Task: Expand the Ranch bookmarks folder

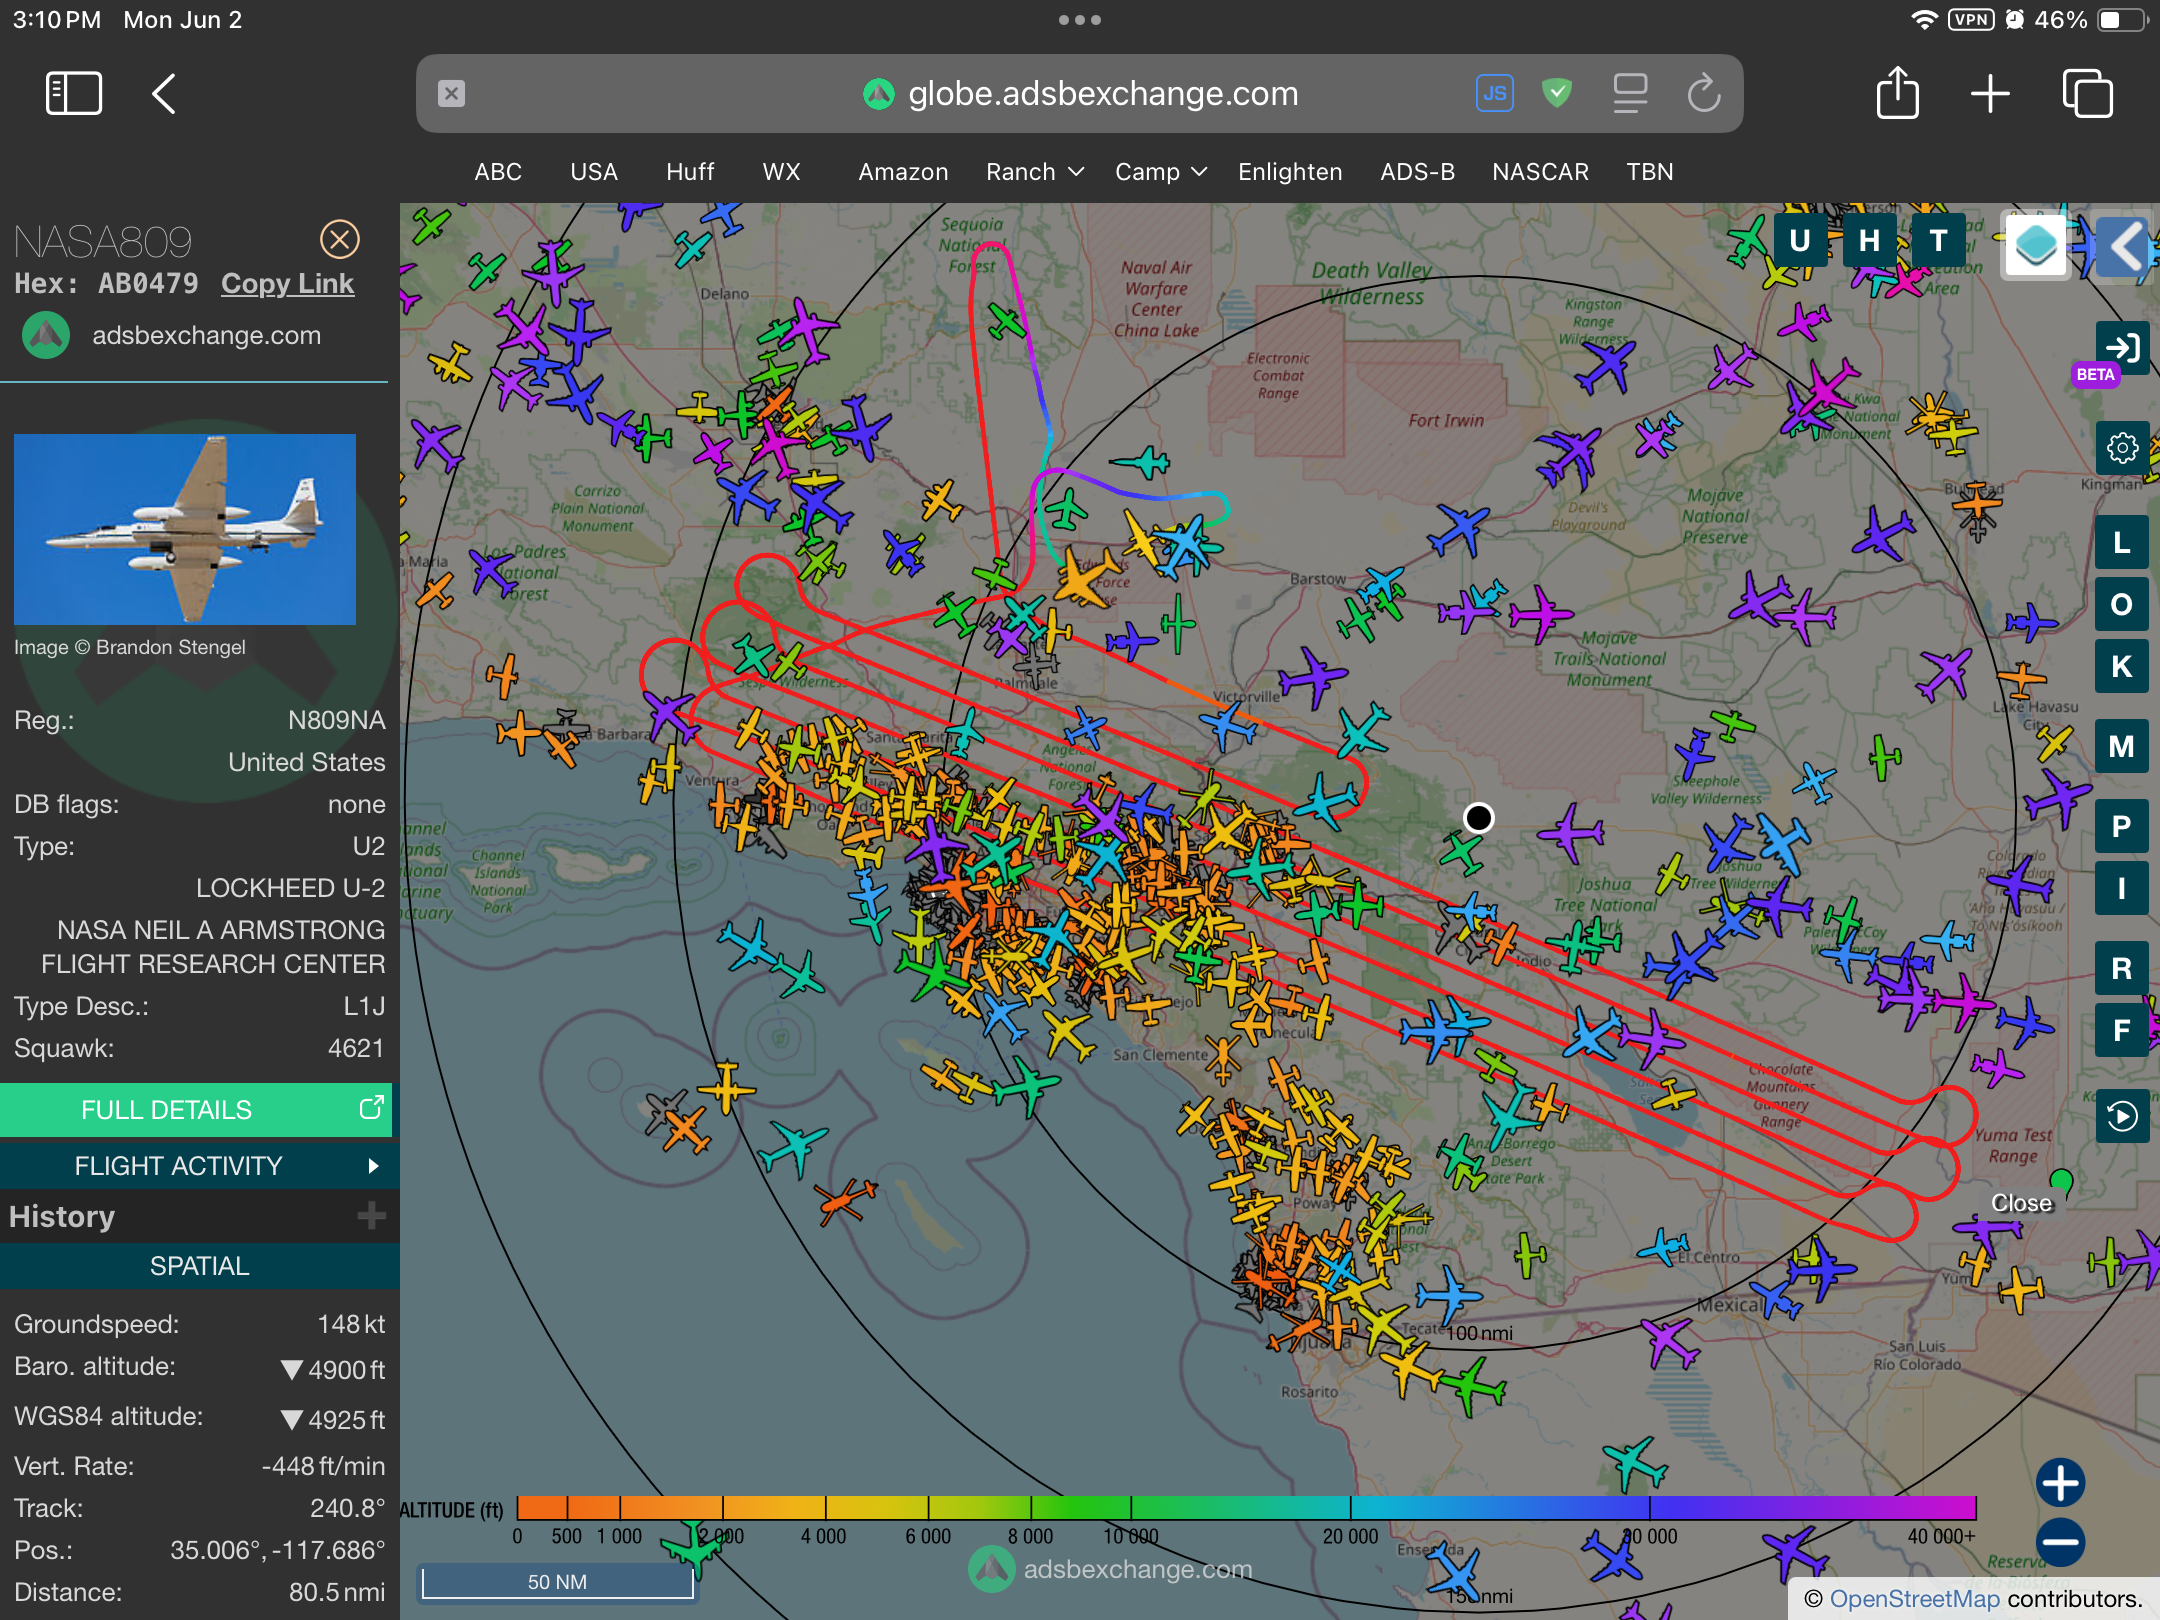Action: [1034, 172]
